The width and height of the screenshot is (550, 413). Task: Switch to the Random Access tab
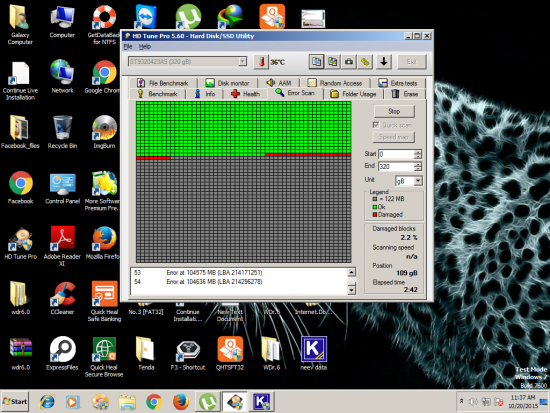coord(335,83)
